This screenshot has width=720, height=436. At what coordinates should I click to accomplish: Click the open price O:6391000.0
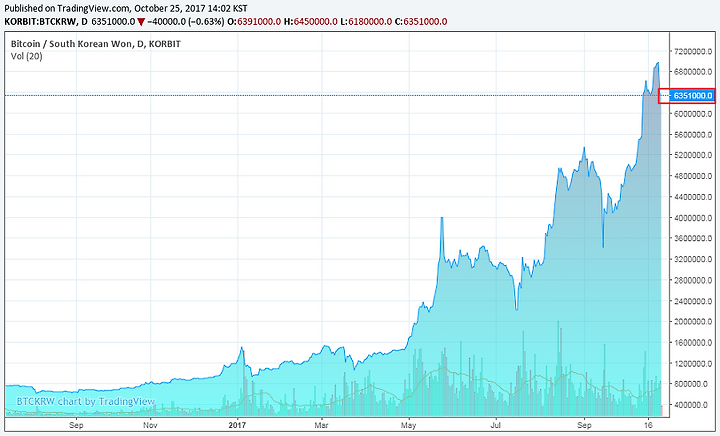(254, 22)
